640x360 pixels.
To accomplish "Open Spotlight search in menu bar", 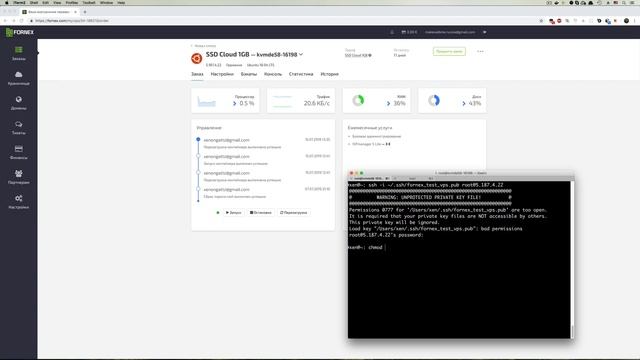I will click(x=624, y=2).
